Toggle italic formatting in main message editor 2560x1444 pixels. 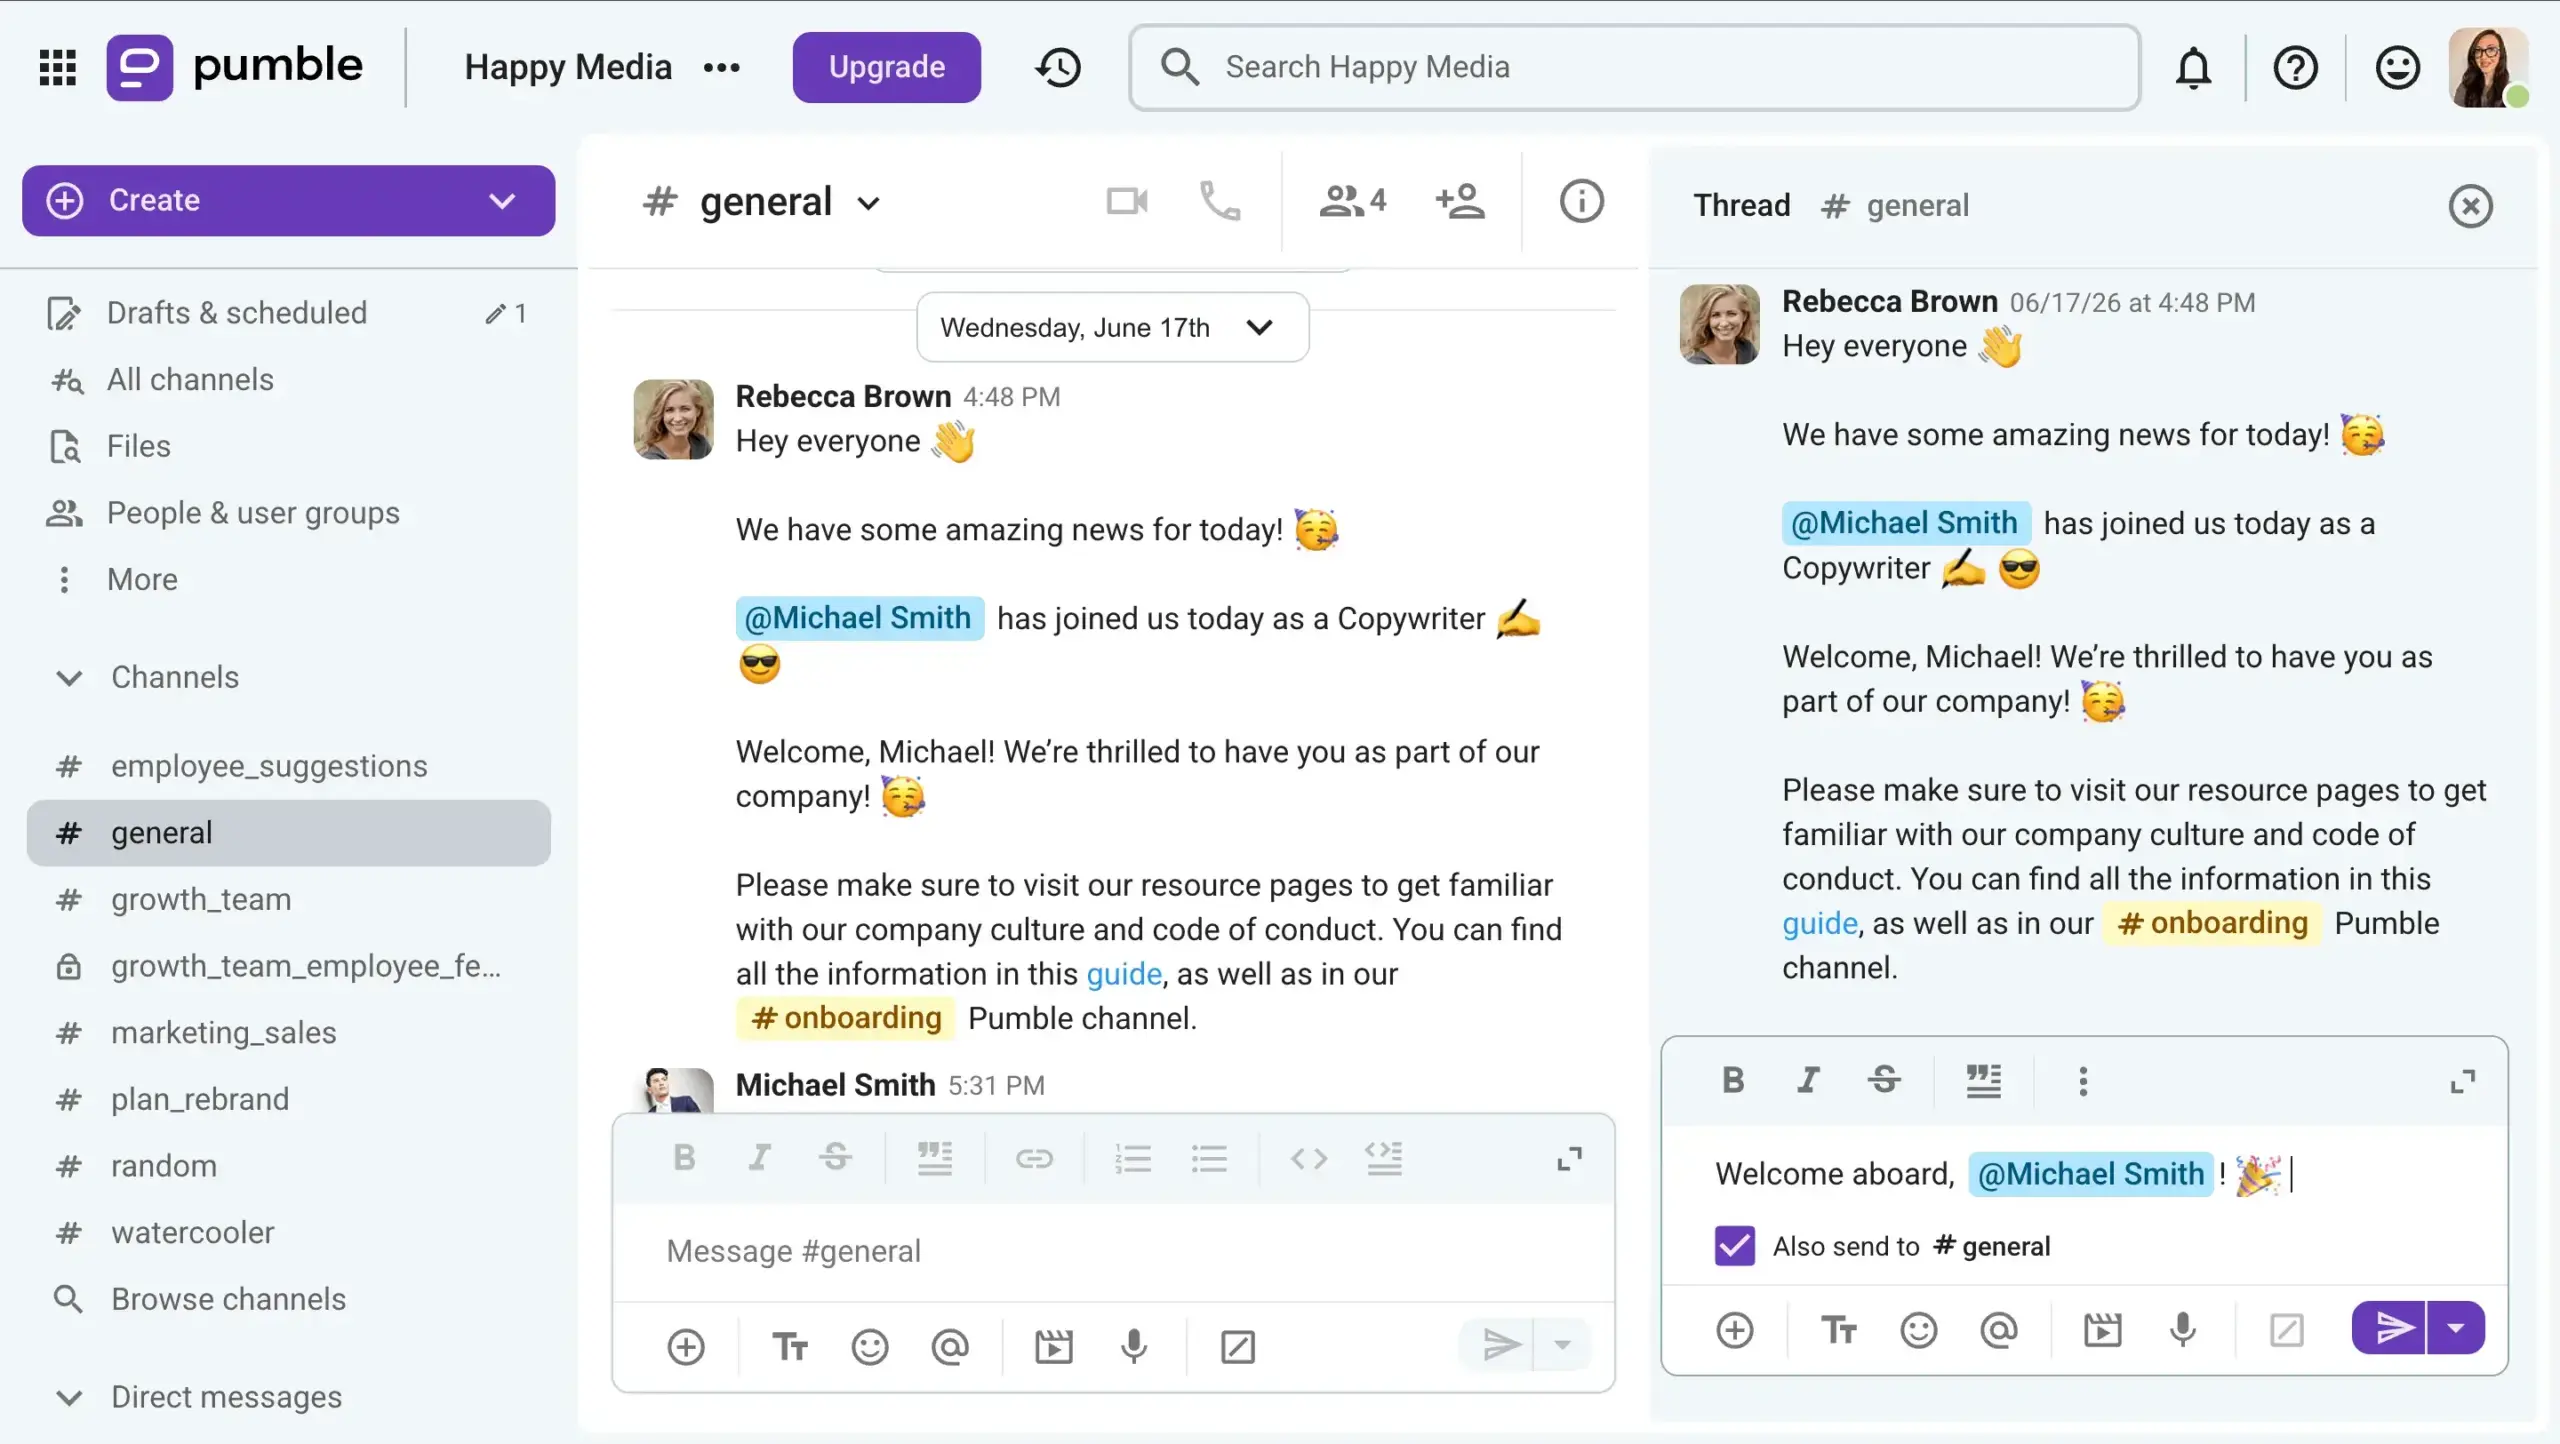[x=759, y=1158]
